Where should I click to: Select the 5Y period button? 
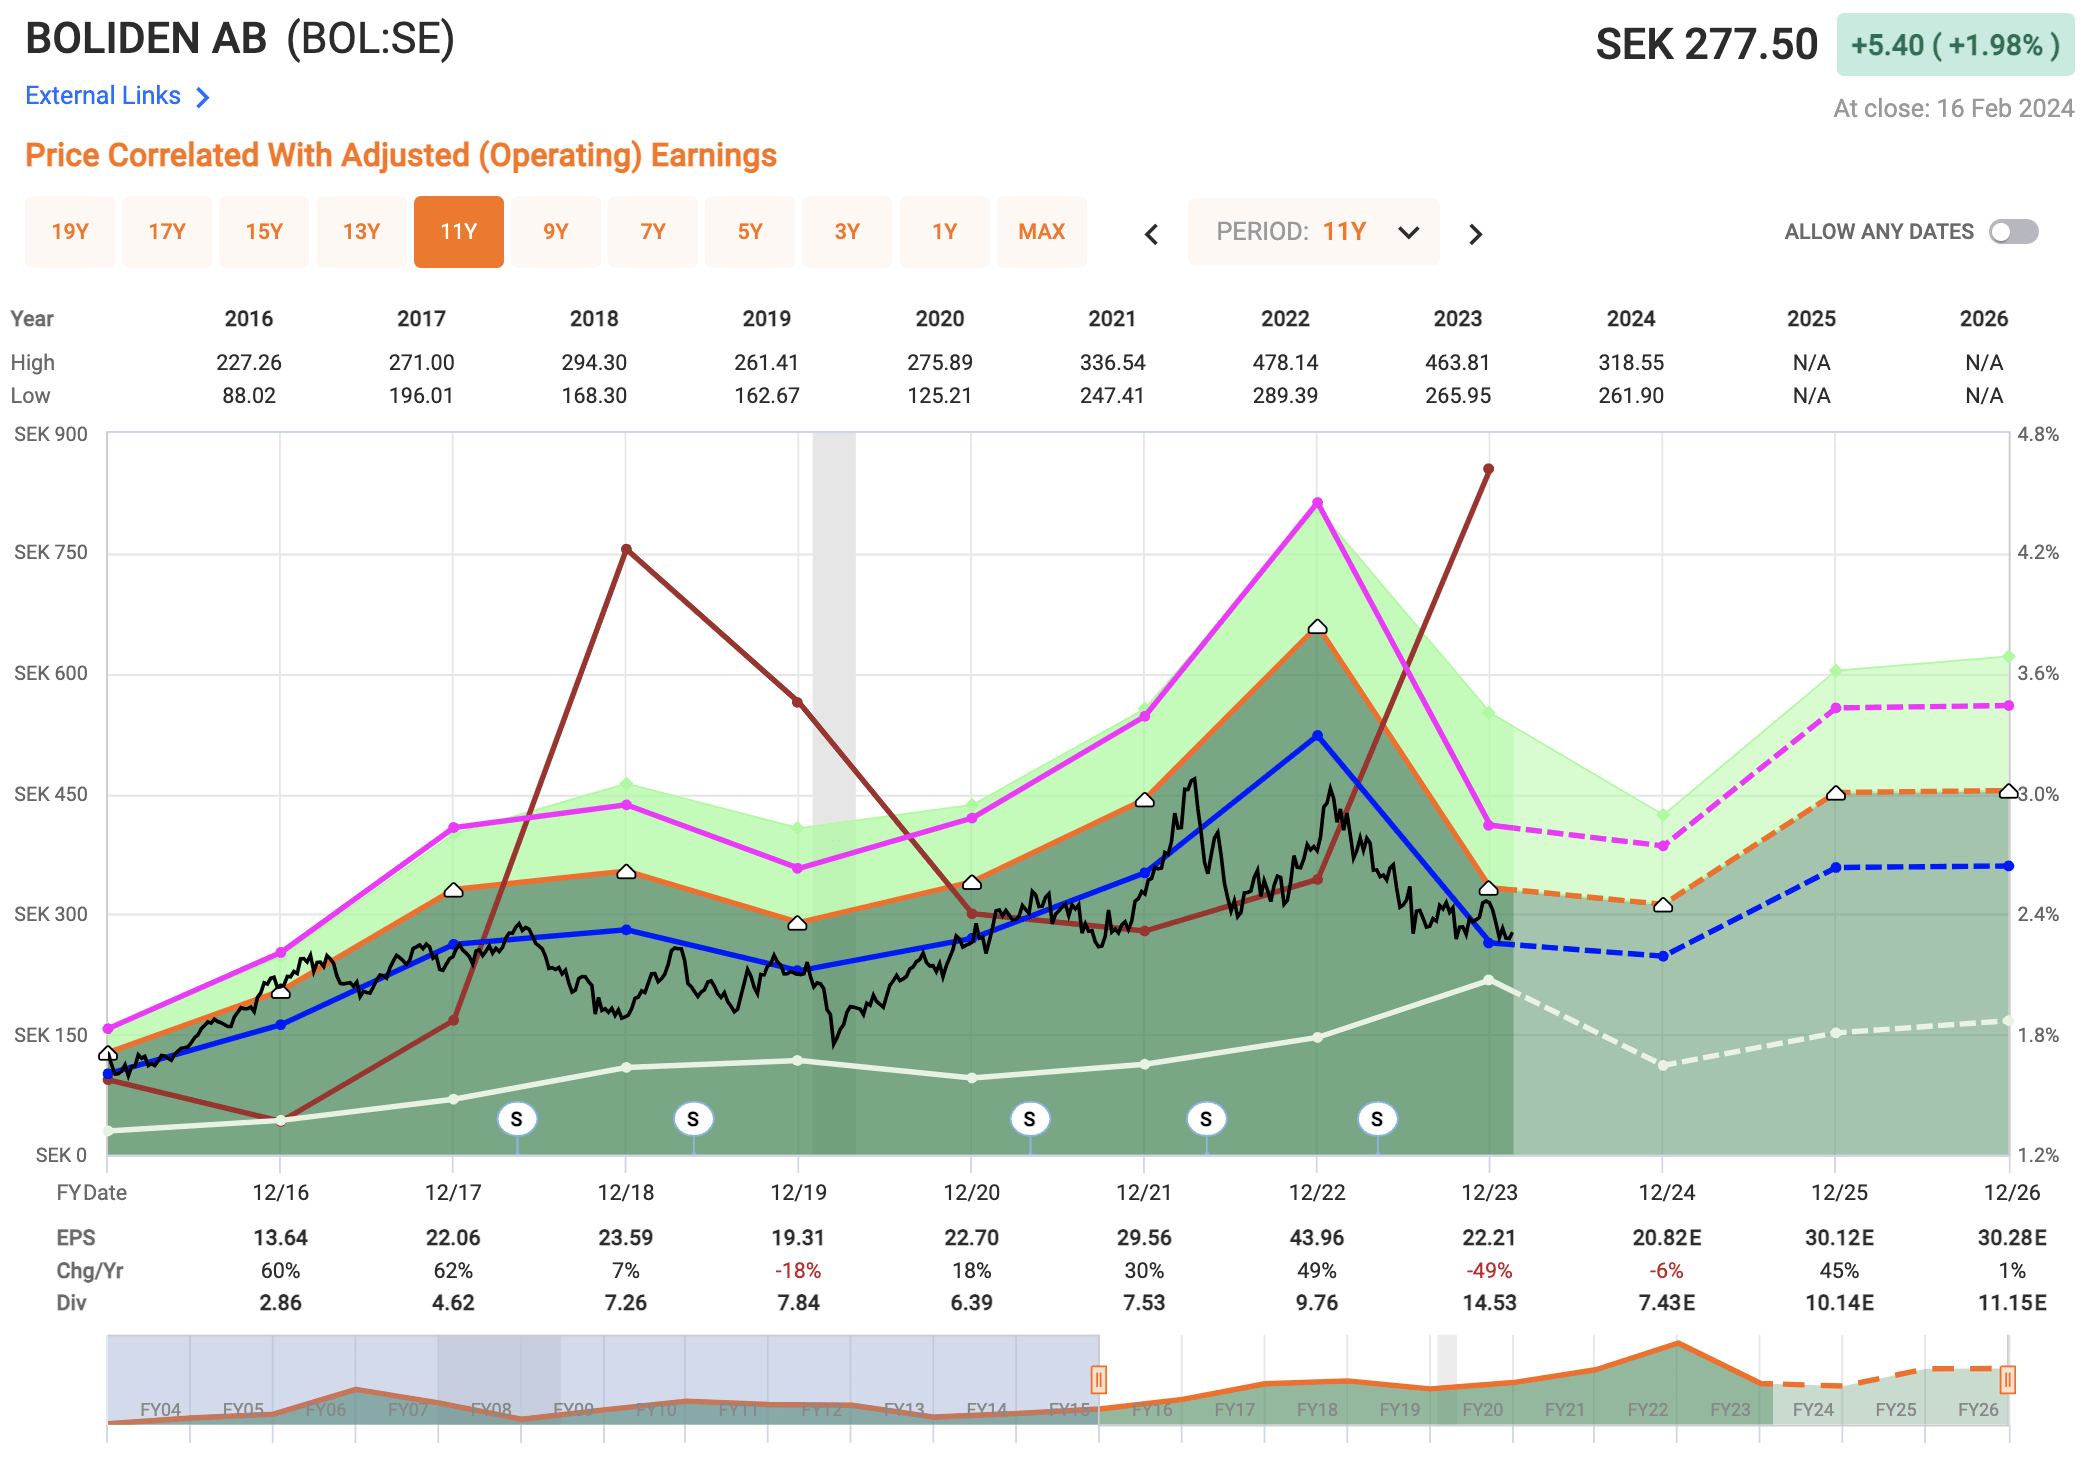tap(749, 231)
